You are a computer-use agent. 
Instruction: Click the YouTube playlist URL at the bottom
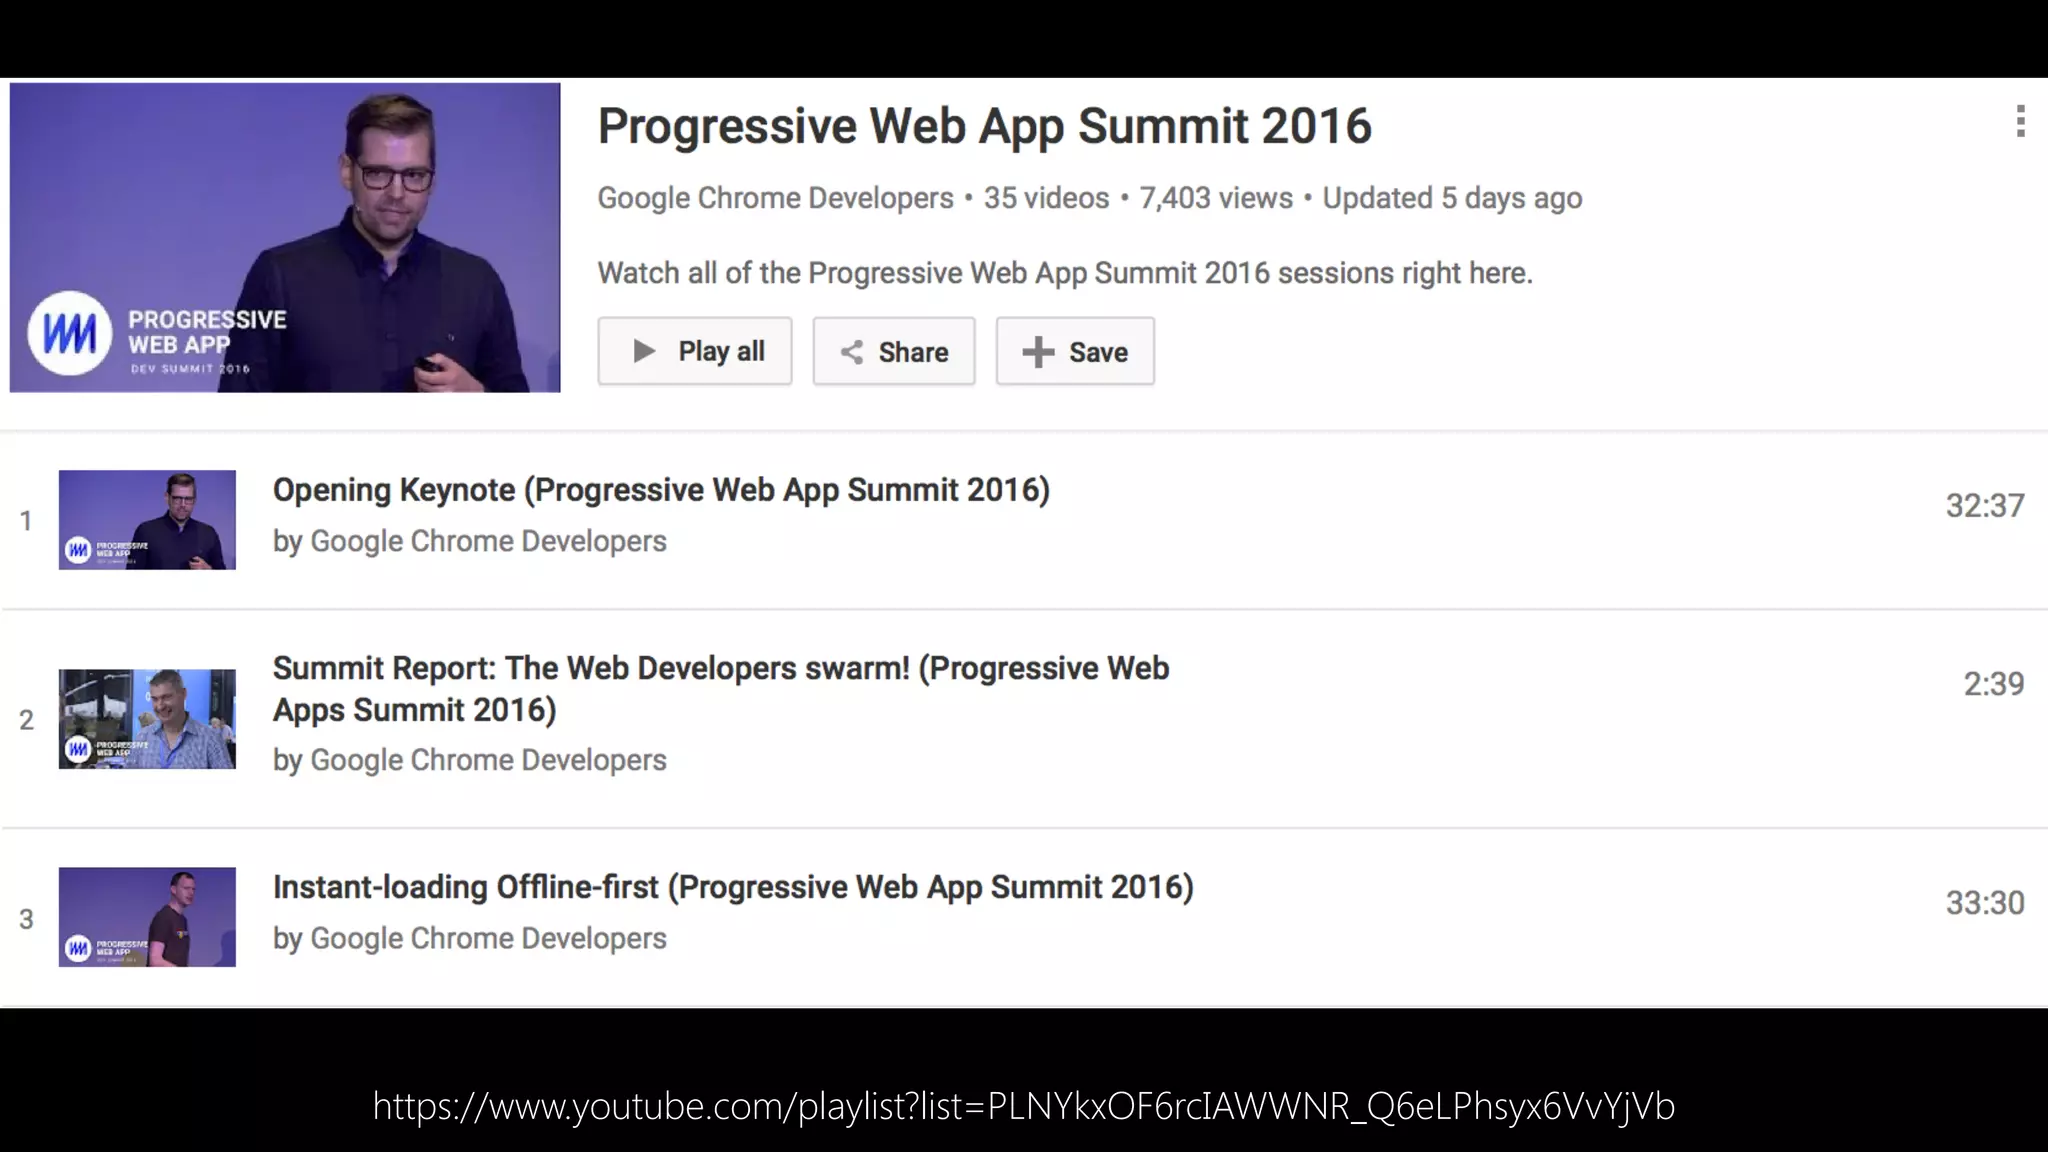(x=1023, y=1106)
